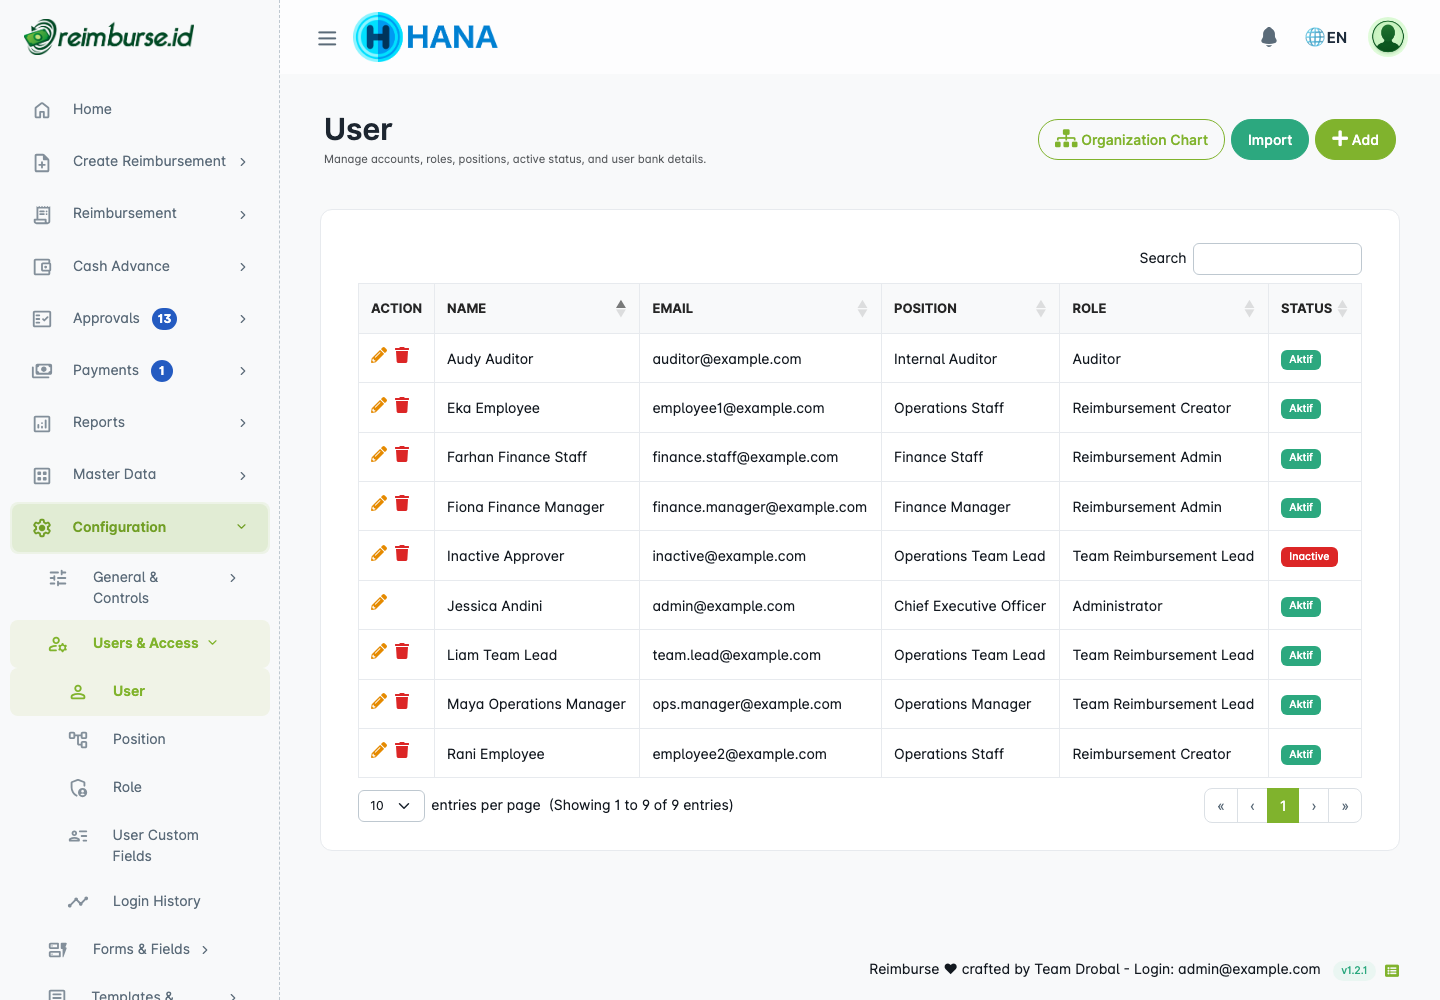The width and height of the screenshot is (1440, 1000).
Task: Click the Import button
Action: pos(1270,140)
